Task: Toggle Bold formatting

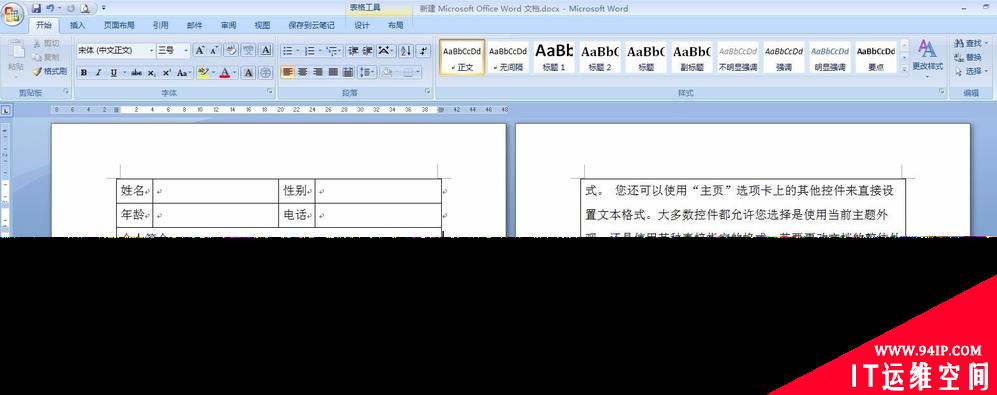Action: pos(84,73)
